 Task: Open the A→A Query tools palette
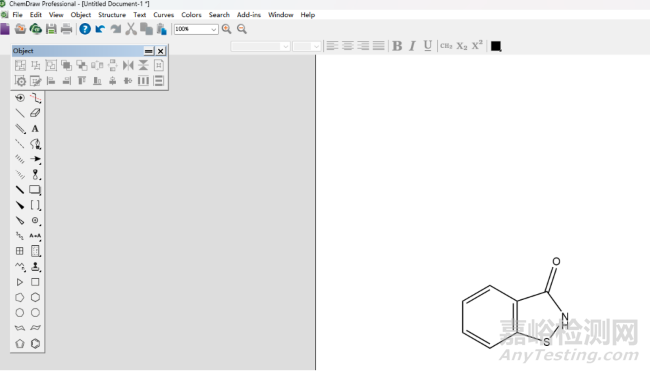click(35, 236)
